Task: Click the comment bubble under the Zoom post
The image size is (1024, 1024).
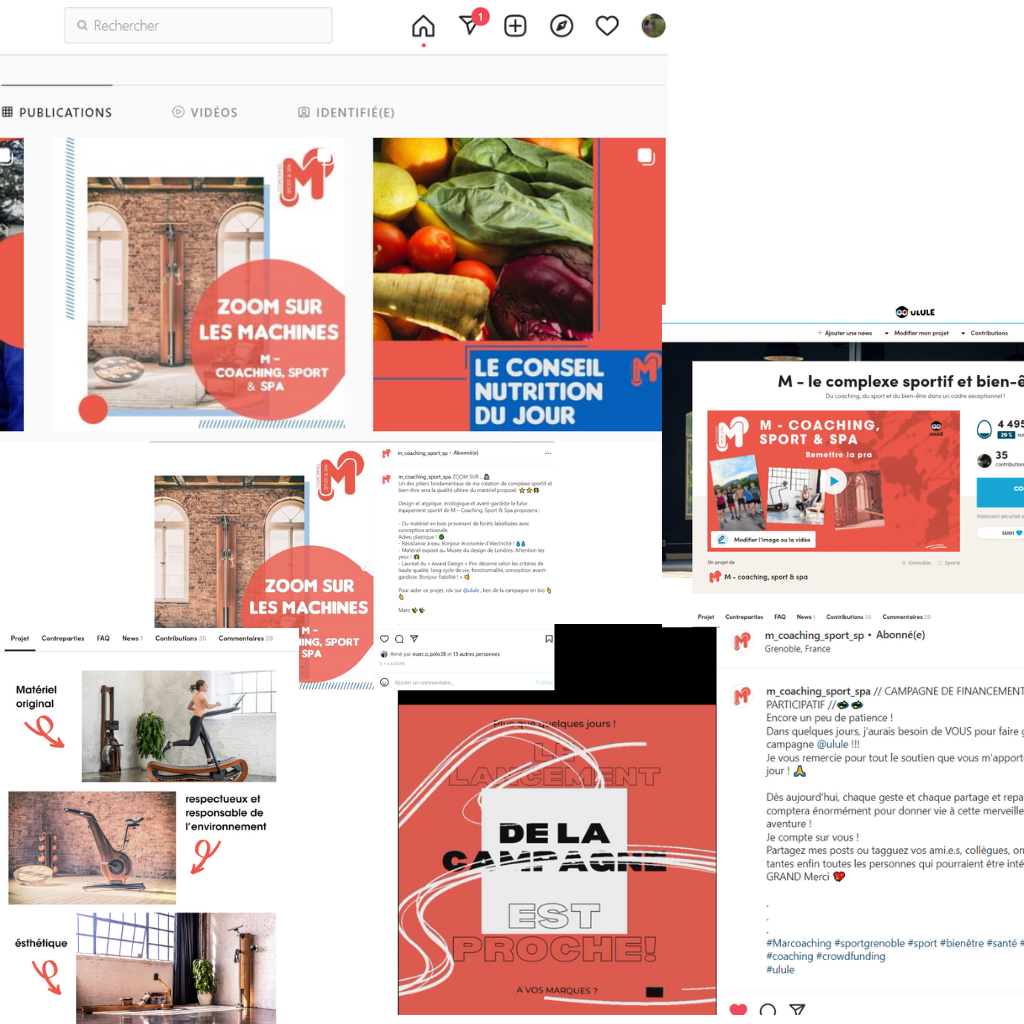Action: tap(399, 639)
